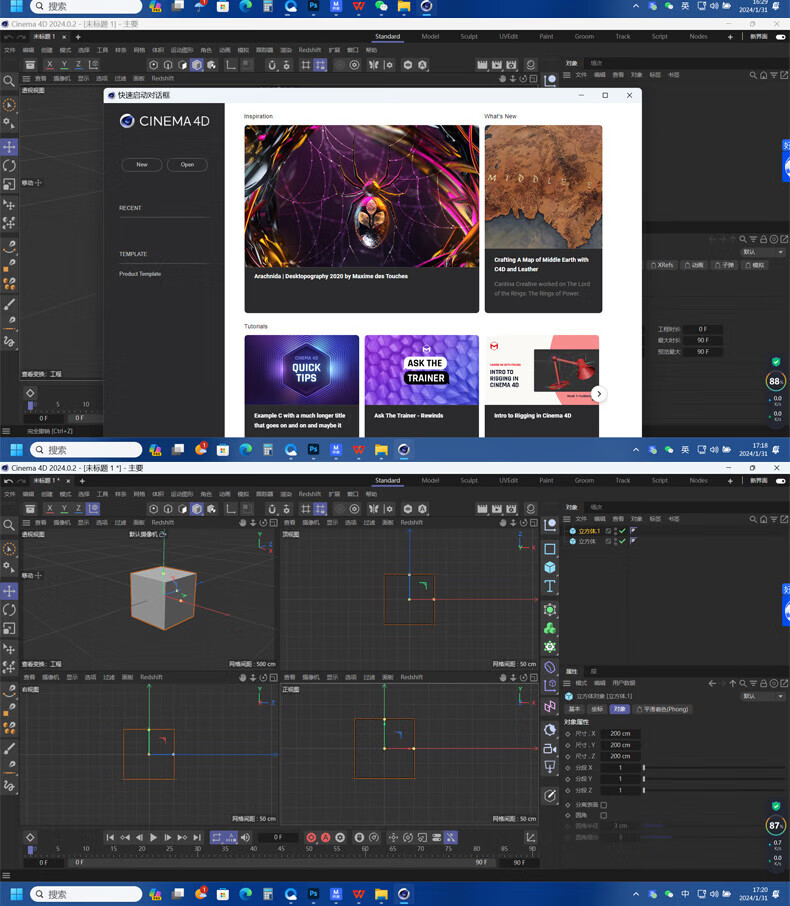Switch to the 坐标 attributes tab

coord(597,709)
